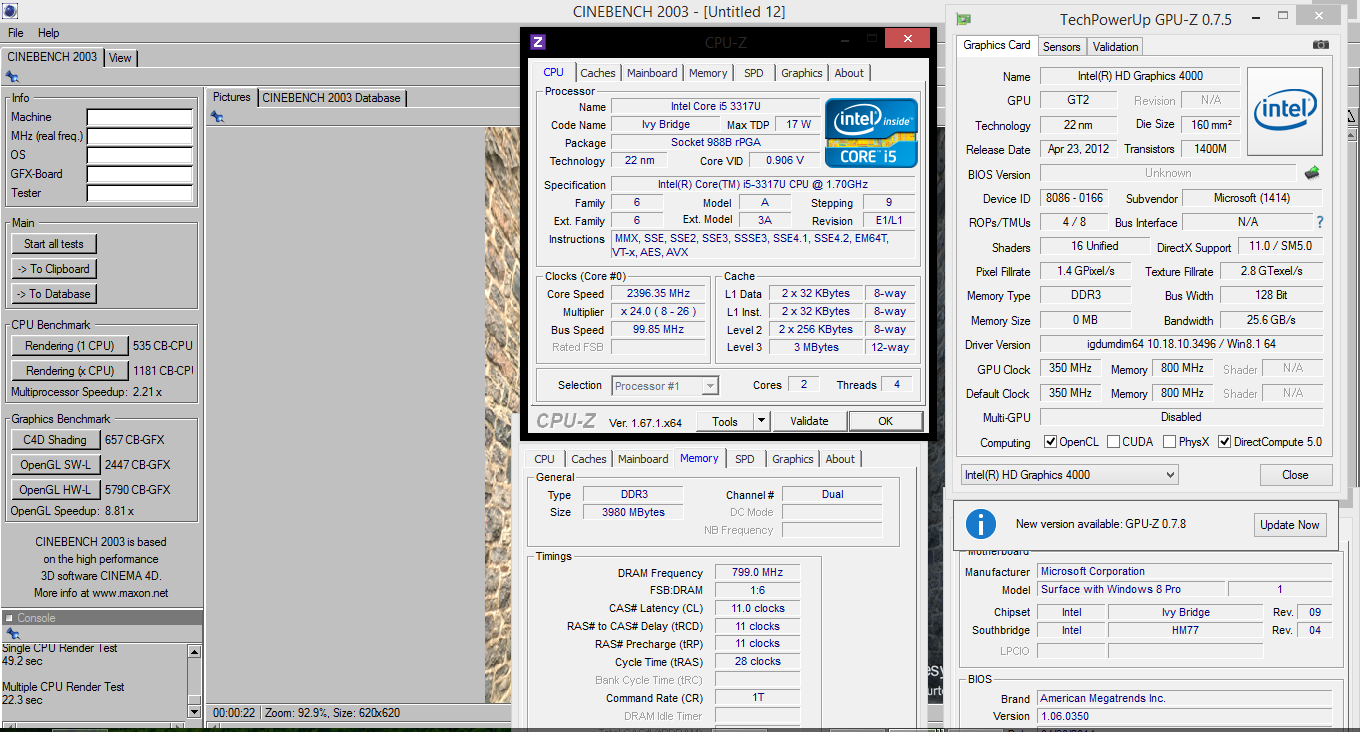Run the OpenGL HW-L benchmark
This screenshot has height=732, width=1360.
(54, 490)
